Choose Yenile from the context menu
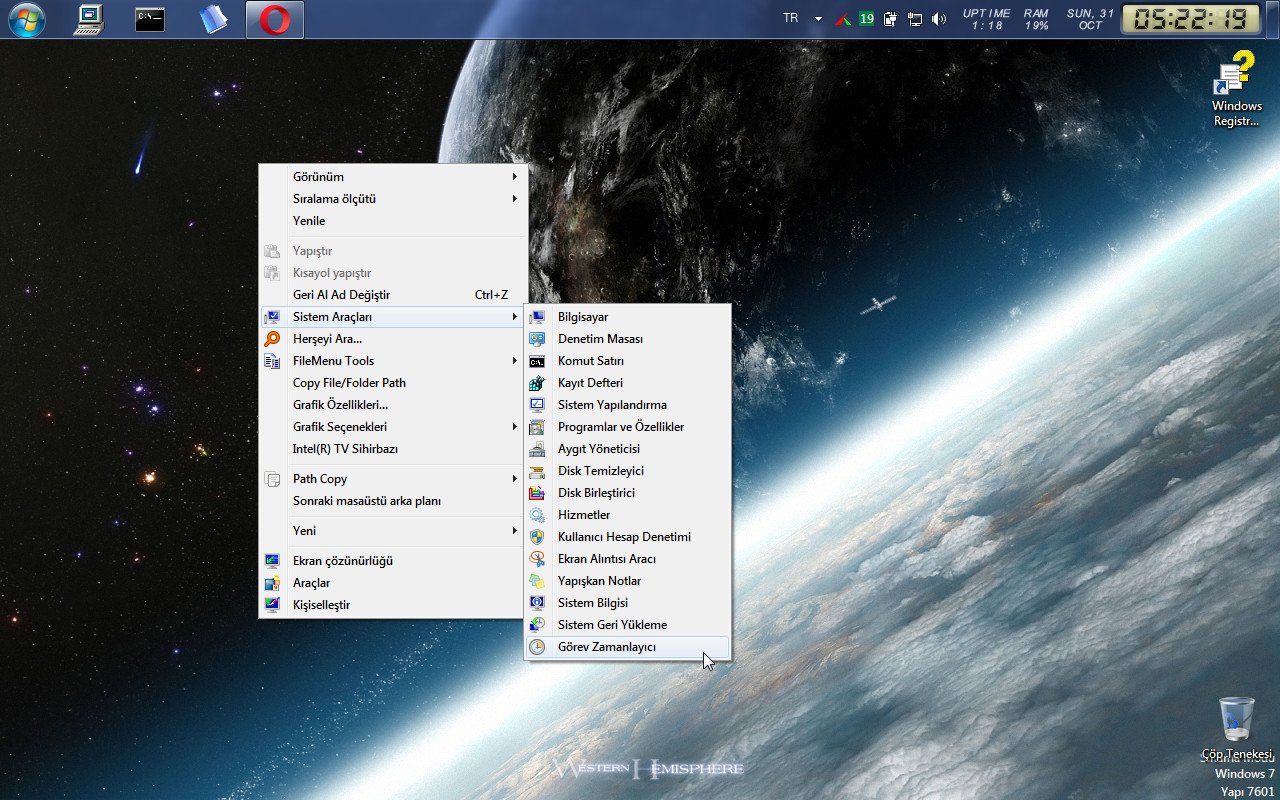The height and width of the screenshot is (800, 1280). [393, 221]
